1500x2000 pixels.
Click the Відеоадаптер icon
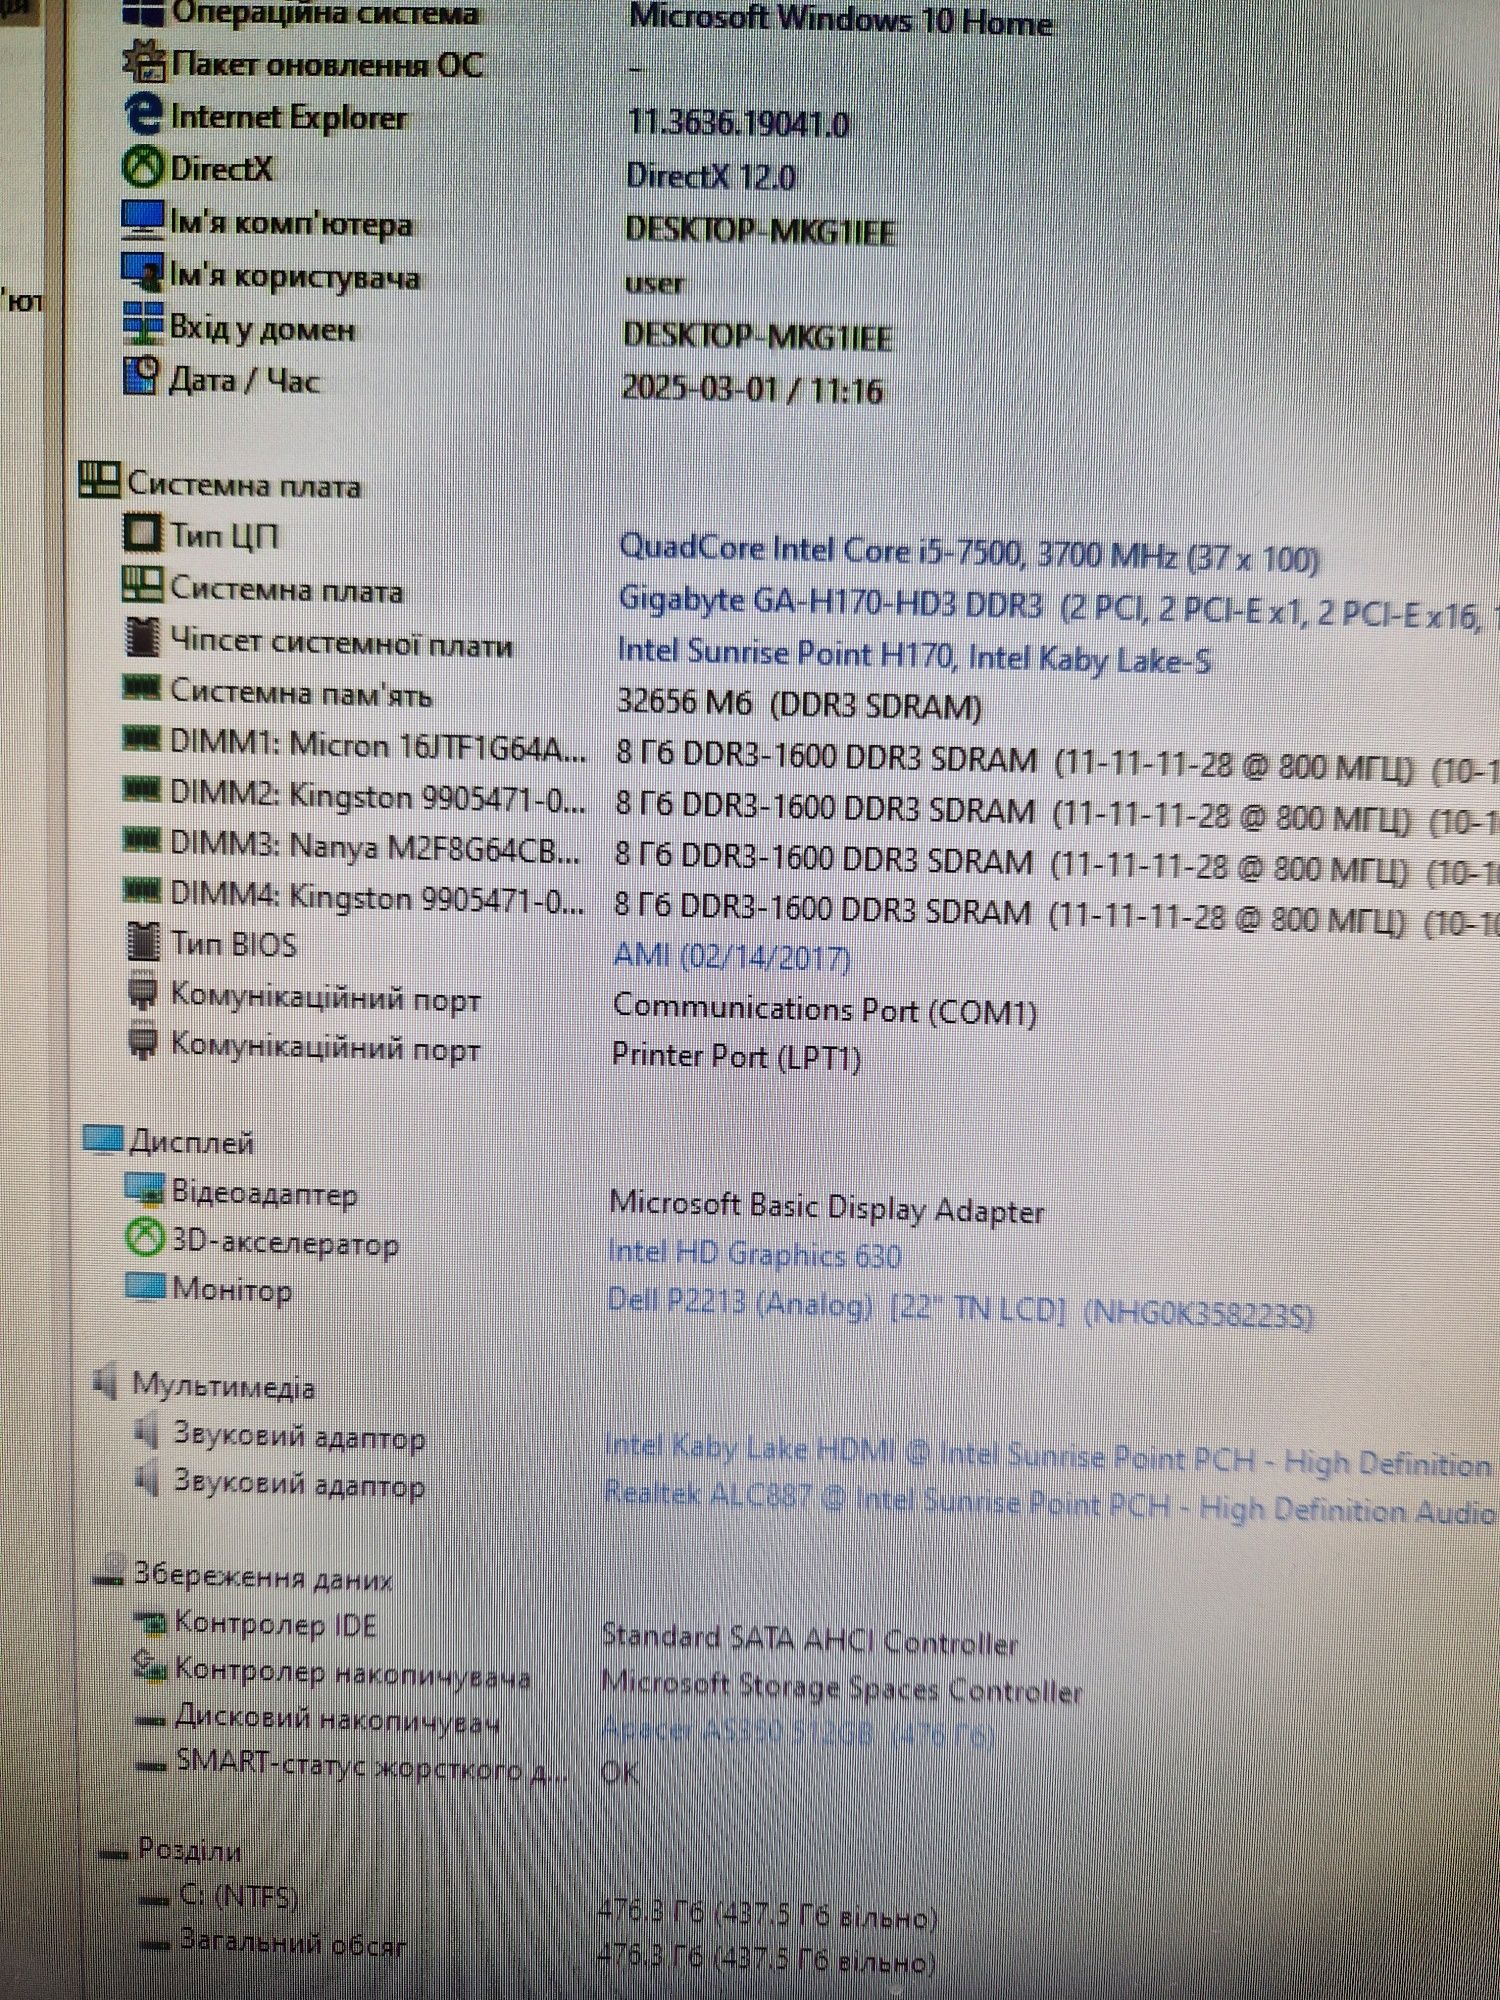144,1189
